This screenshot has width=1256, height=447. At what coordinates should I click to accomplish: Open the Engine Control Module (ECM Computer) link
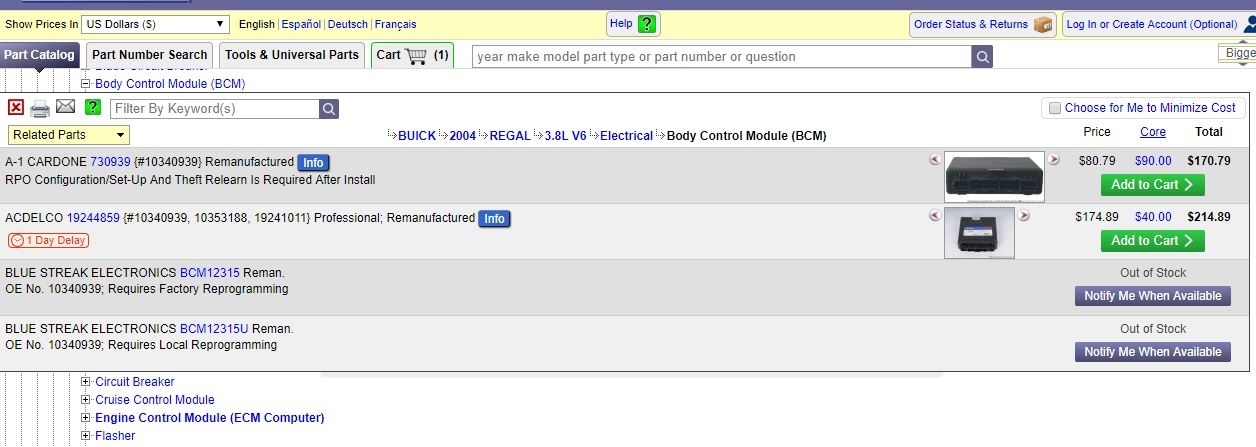coord(210,418)
